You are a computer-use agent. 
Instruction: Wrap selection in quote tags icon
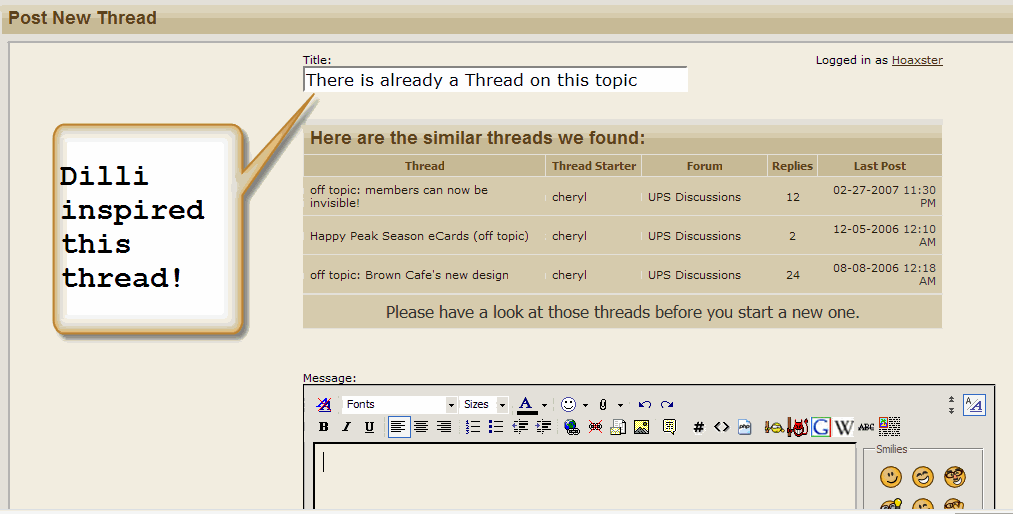pos(669,427)
